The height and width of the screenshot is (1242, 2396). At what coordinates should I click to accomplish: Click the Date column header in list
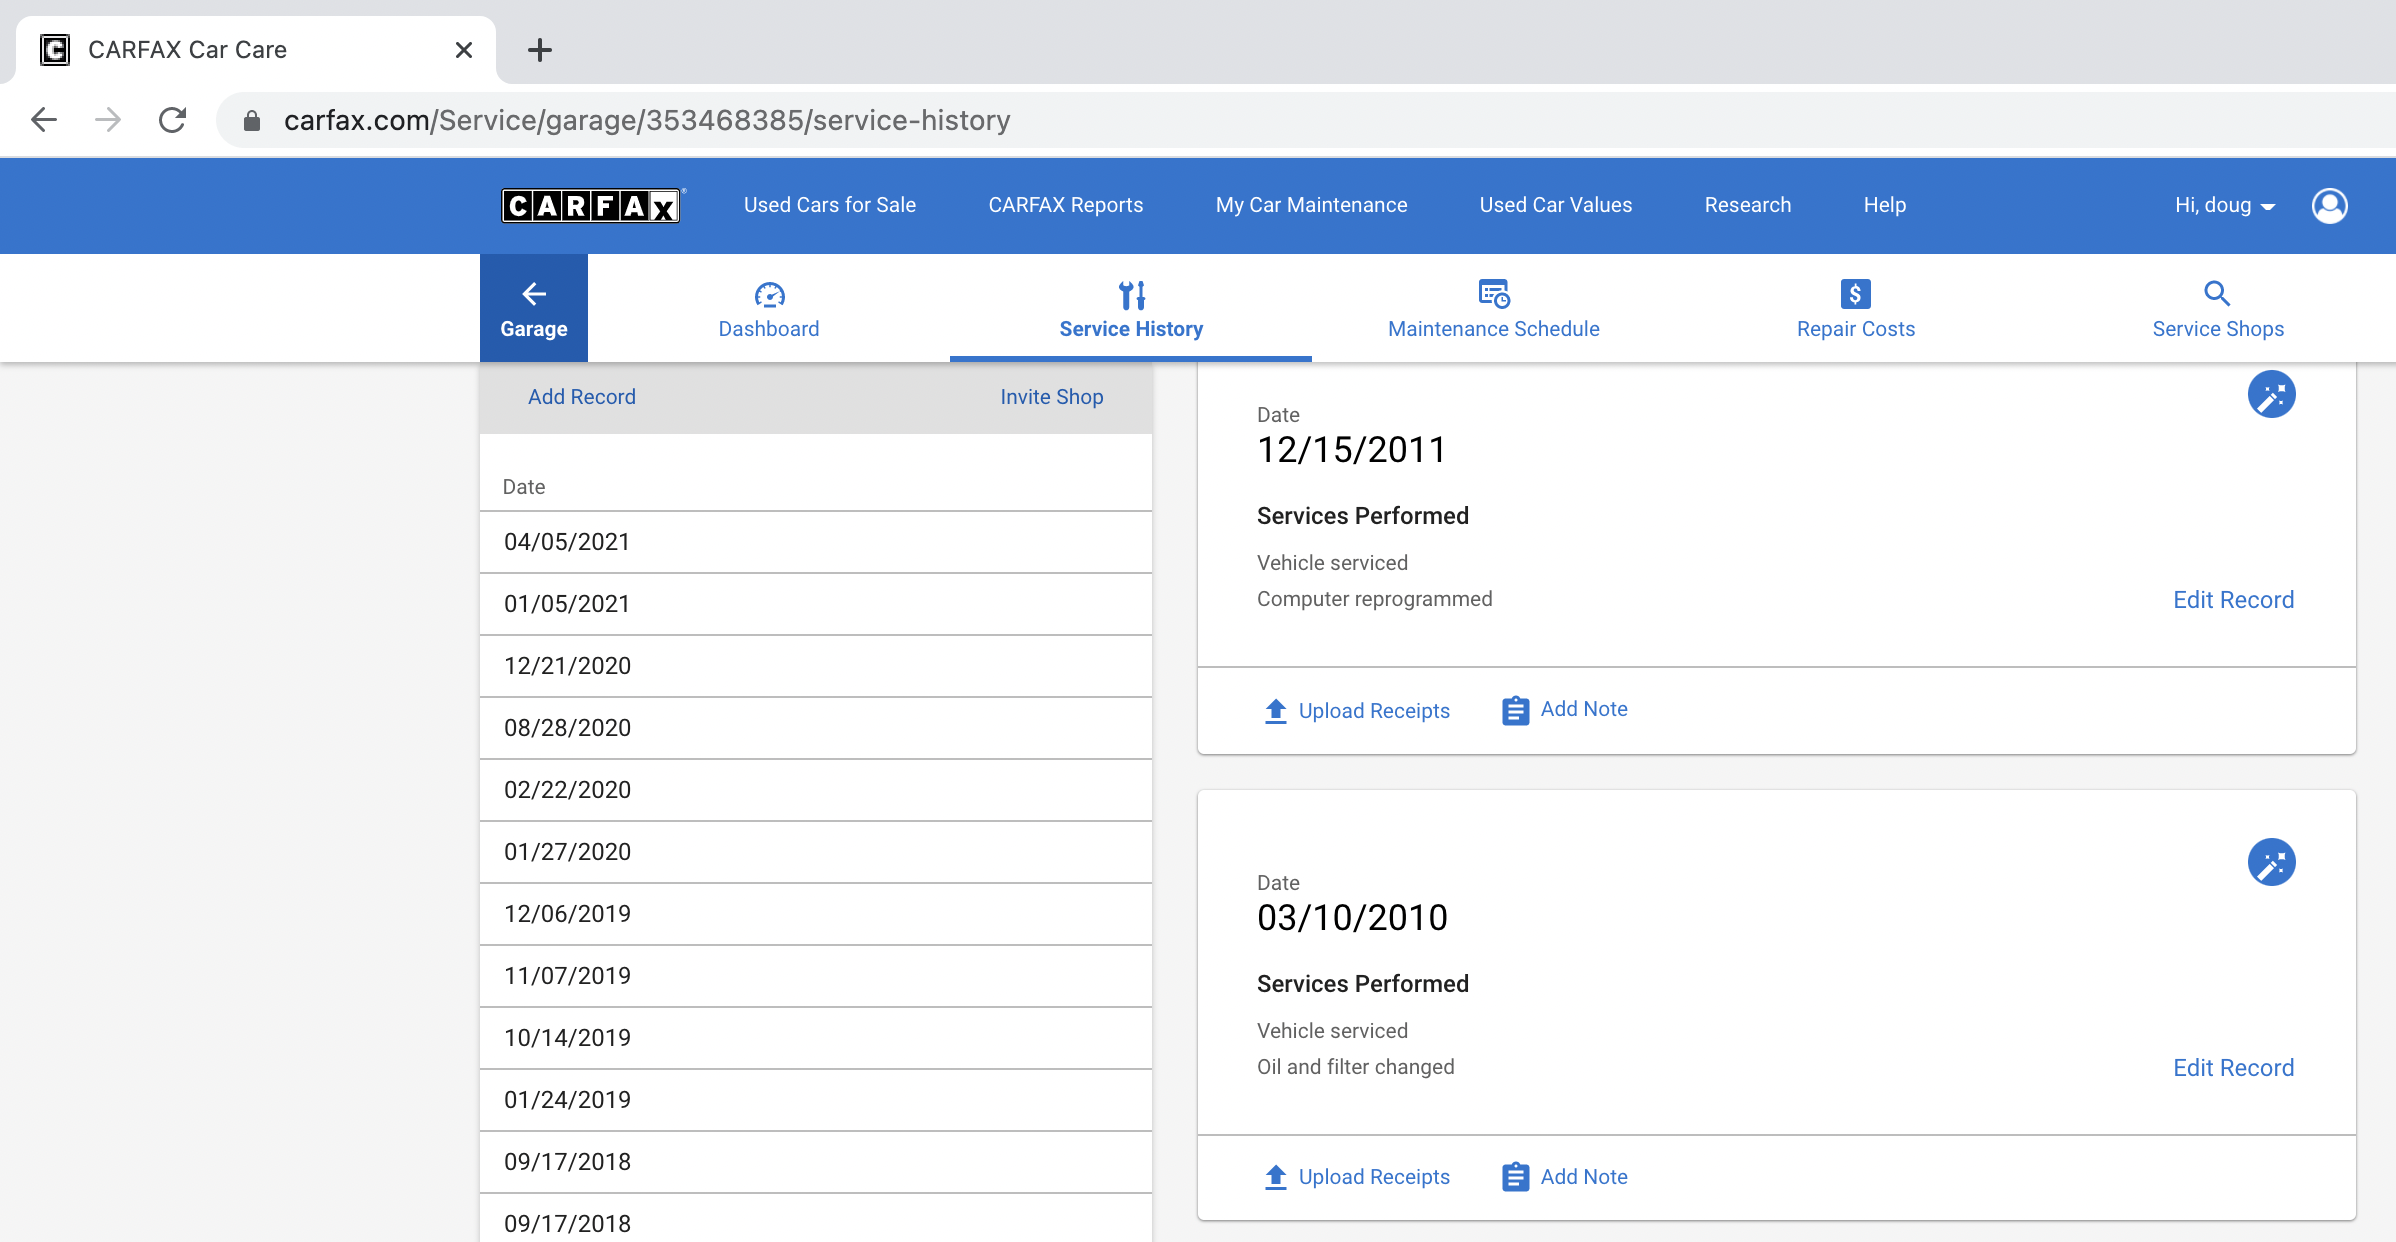pyautogui.click(x=524, y=487)
